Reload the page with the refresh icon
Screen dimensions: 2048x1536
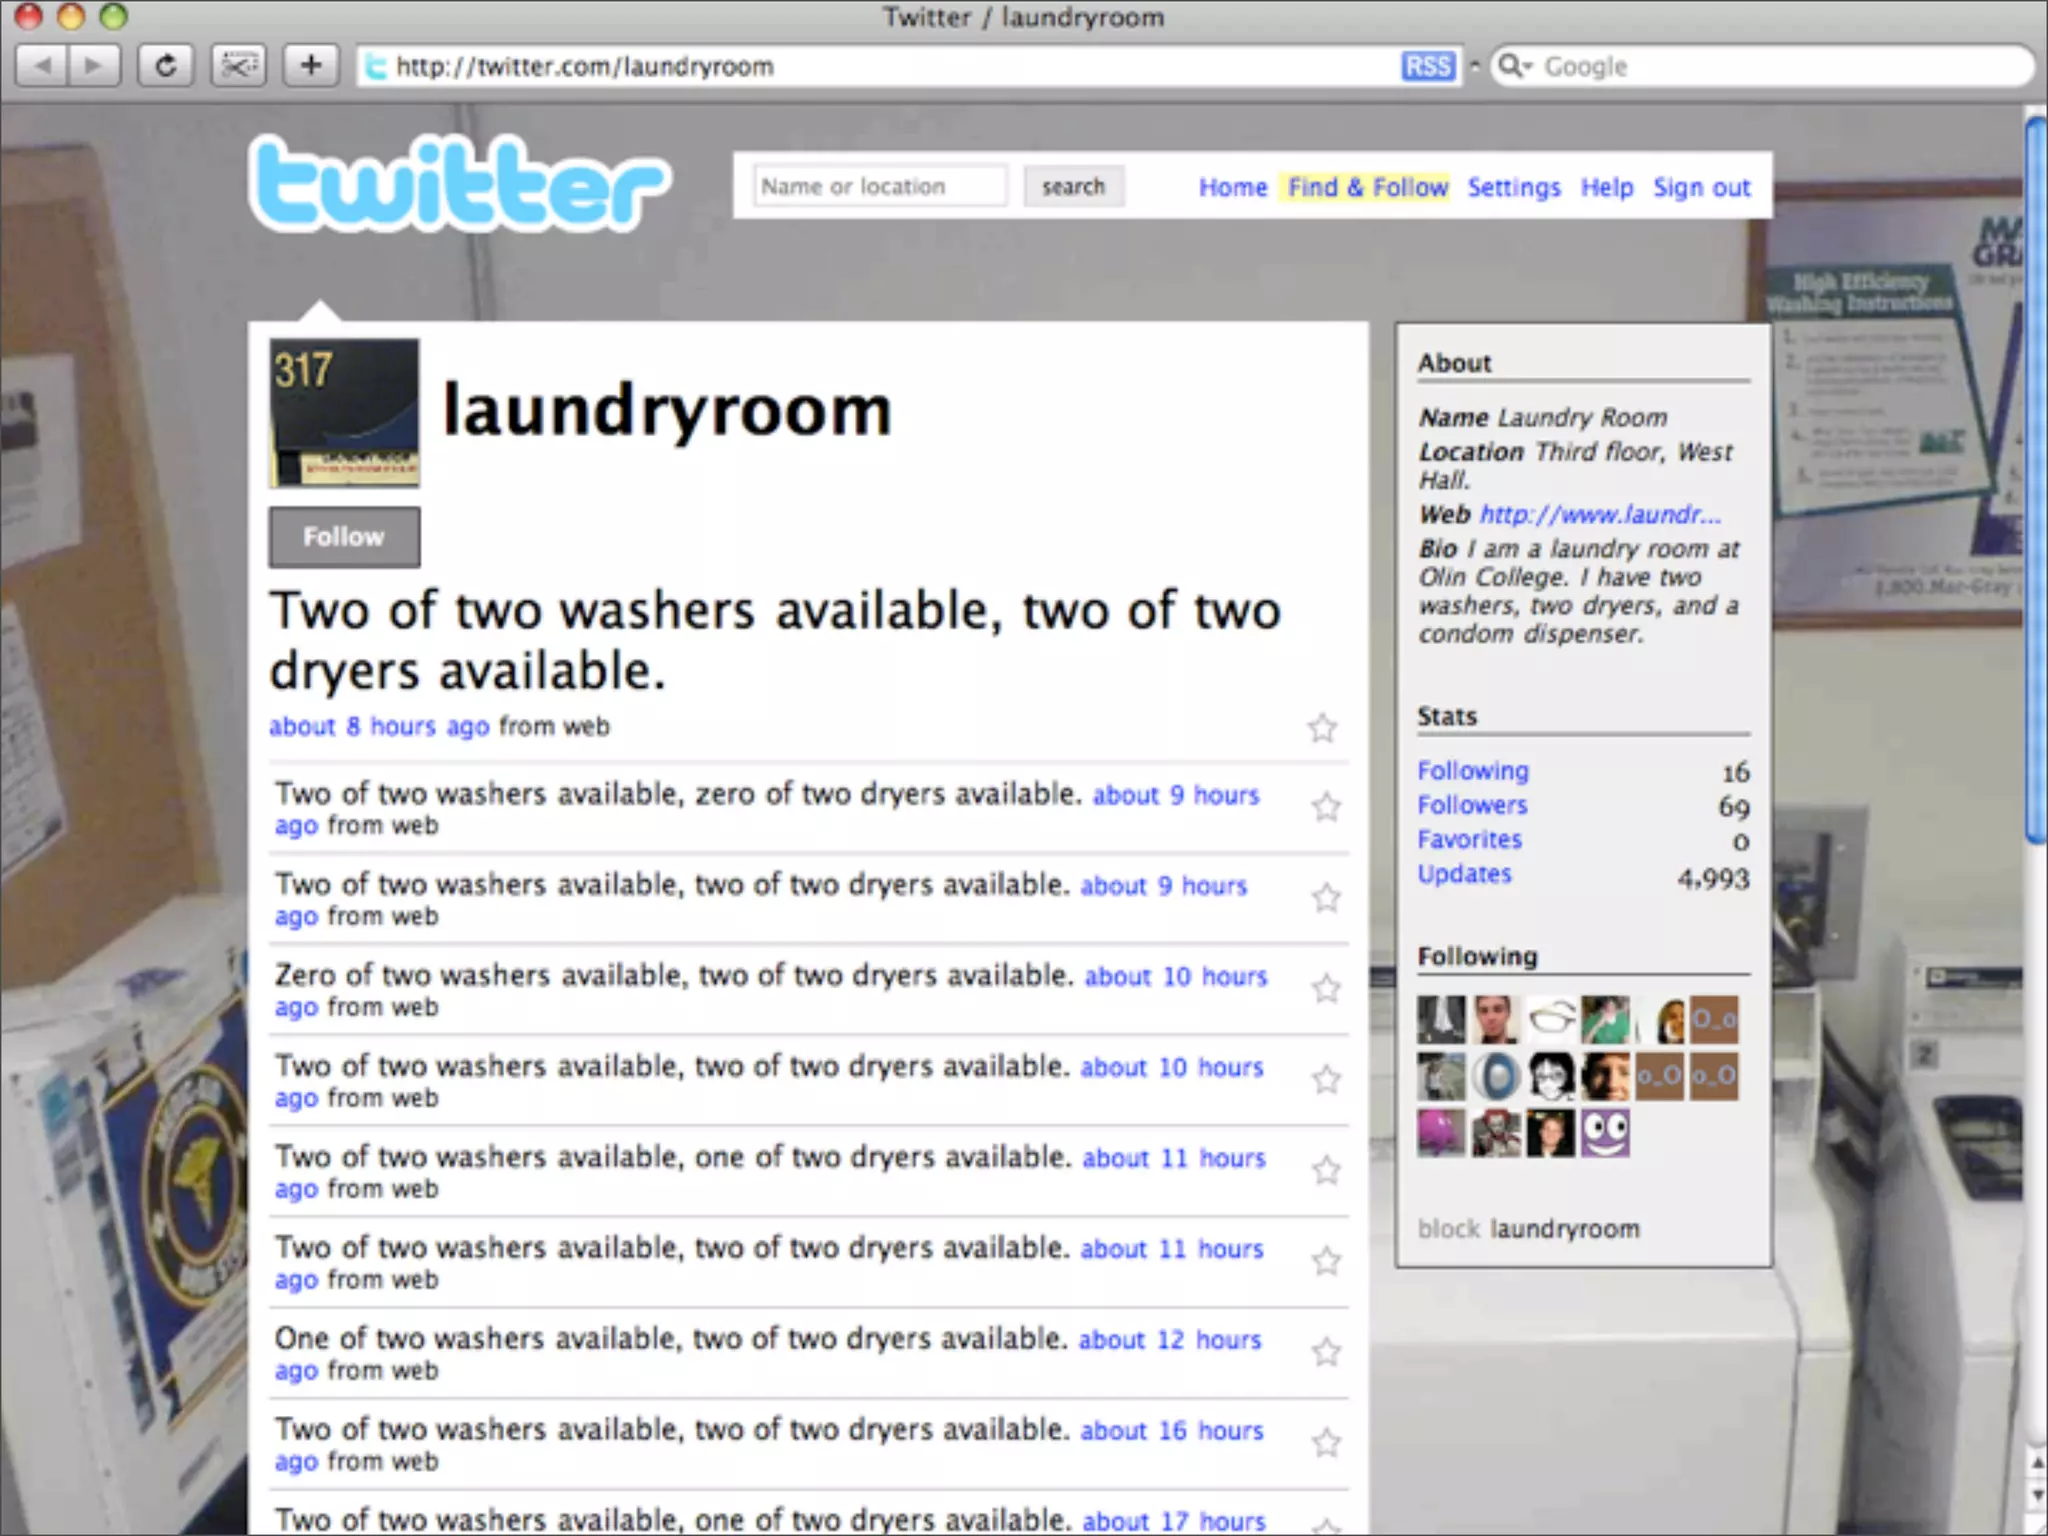tap(166, 66)
